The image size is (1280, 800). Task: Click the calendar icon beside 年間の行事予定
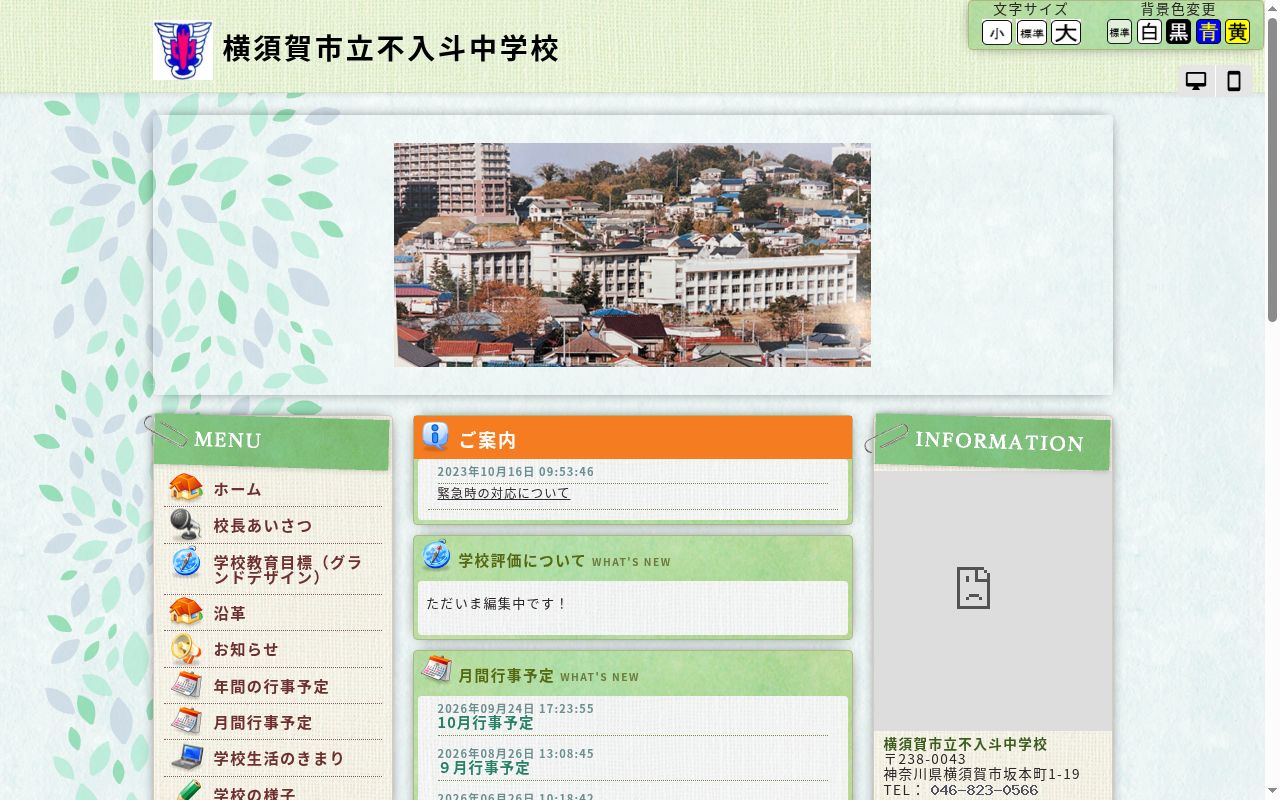point(186,685)
